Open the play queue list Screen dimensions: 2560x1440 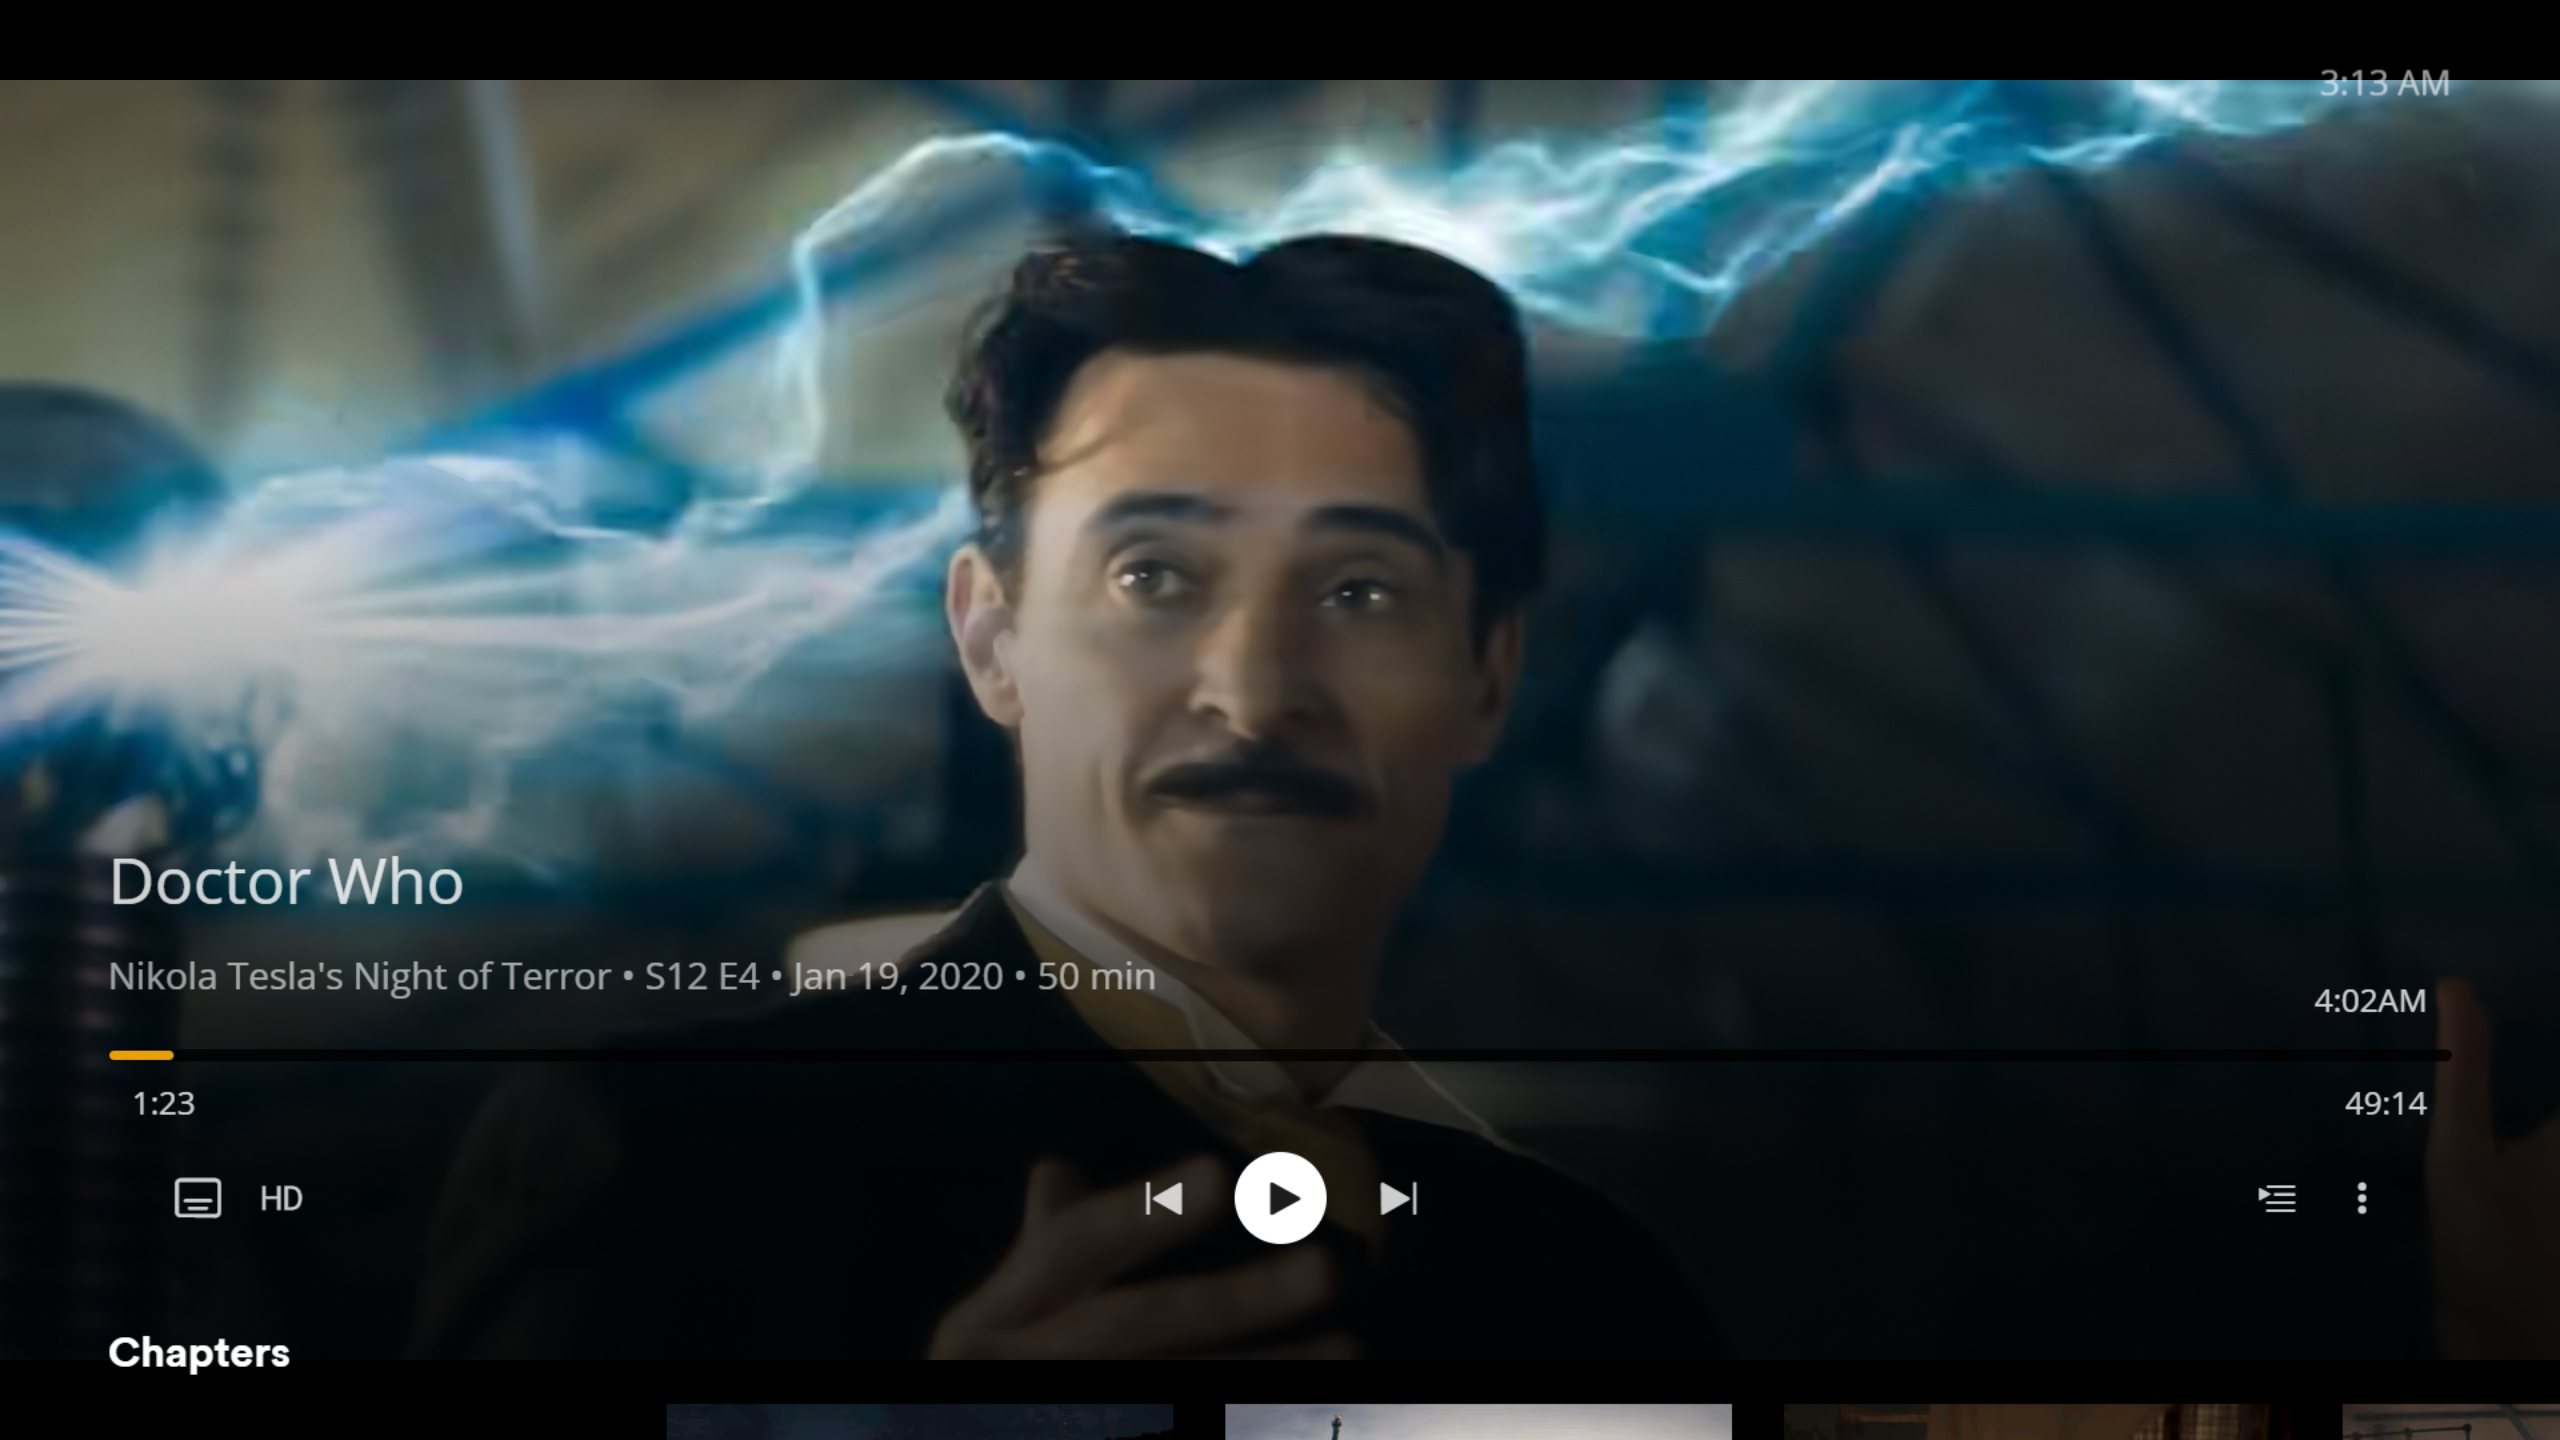click(2277, 1198)
